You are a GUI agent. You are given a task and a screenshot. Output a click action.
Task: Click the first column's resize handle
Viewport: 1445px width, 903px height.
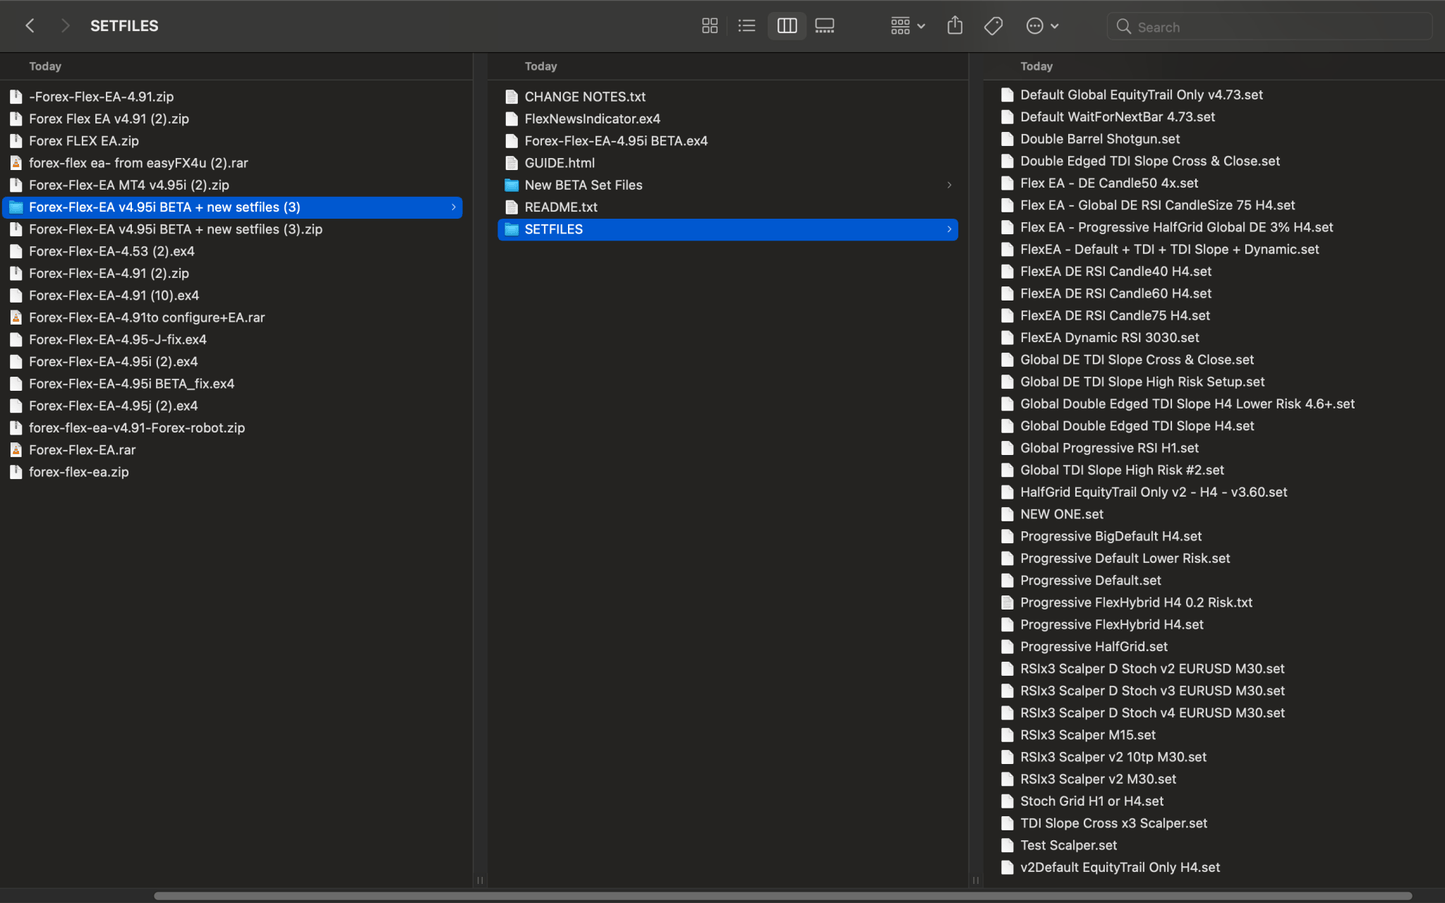tap(480, 881)
